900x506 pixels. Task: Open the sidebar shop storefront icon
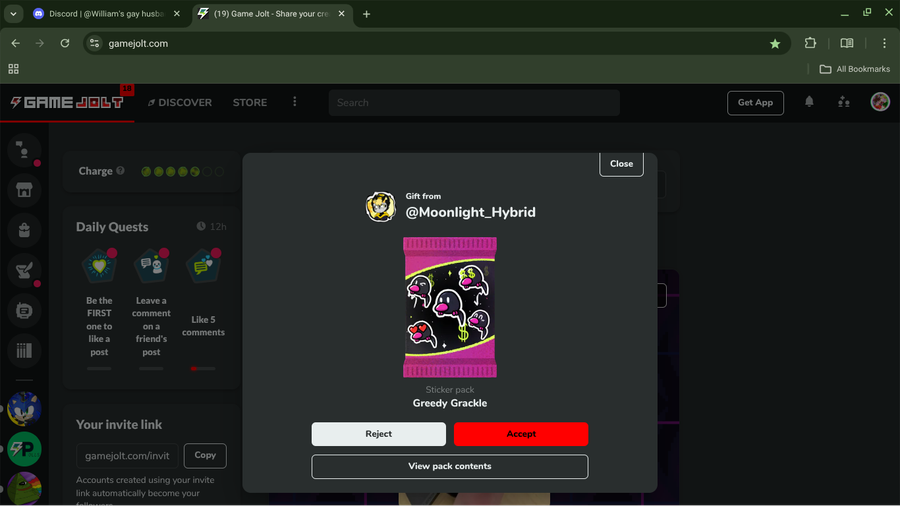[24, 190]
